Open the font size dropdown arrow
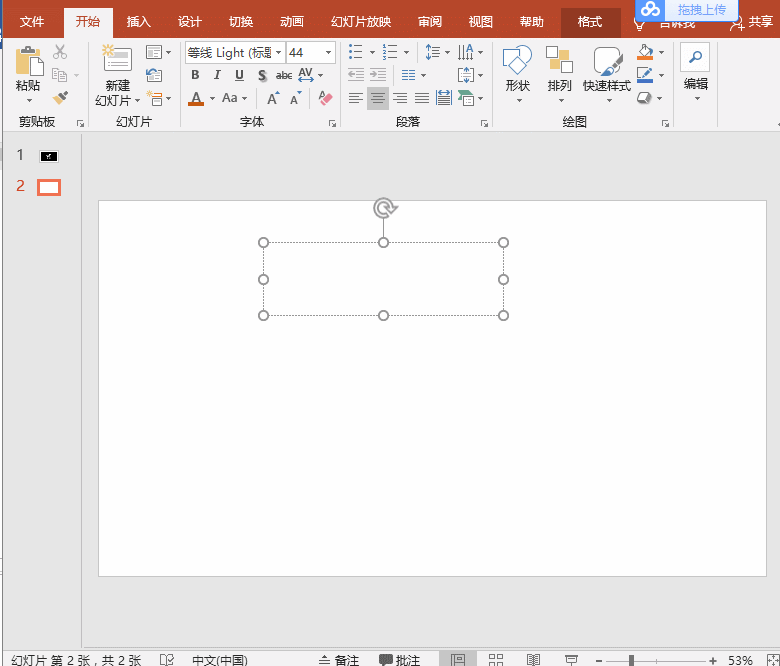The image size is (780, 666). point(328,52)
